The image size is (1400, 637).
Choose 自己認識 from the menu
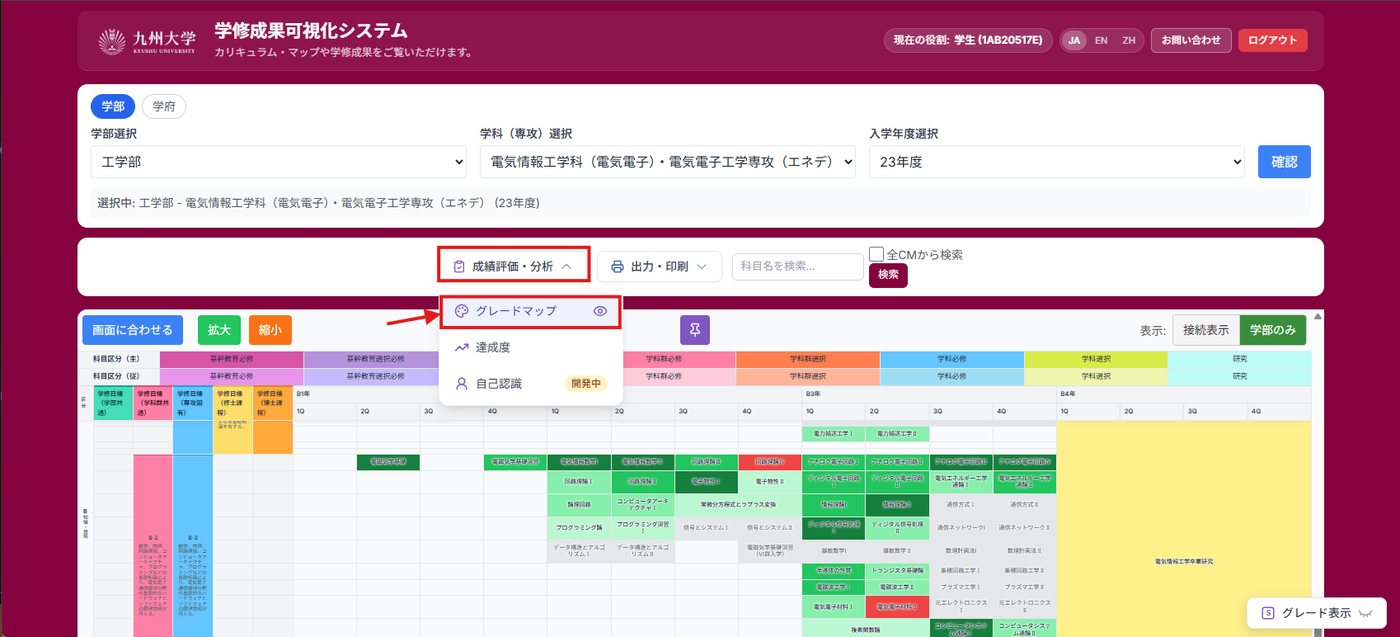[531, 383]
